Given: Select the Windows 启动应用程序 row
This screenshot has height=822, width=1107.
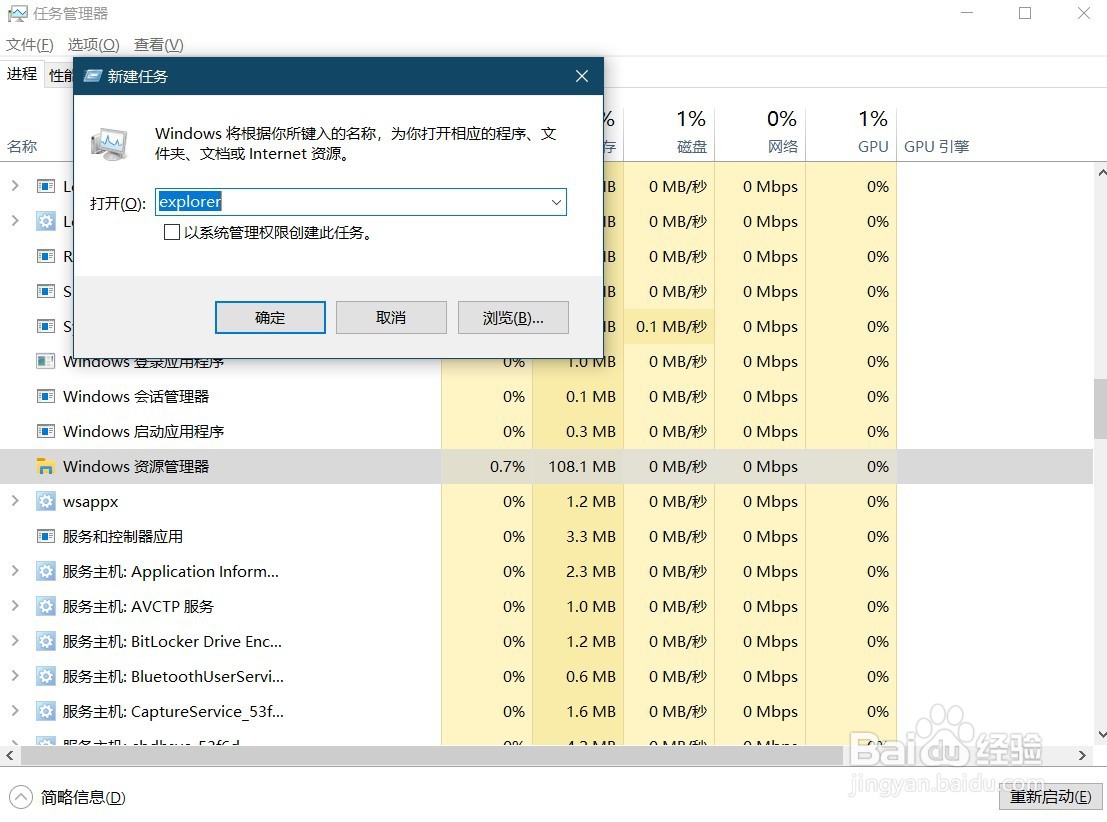Looking at the screenshot, I should pyautogui.click(x=546, y=431).
